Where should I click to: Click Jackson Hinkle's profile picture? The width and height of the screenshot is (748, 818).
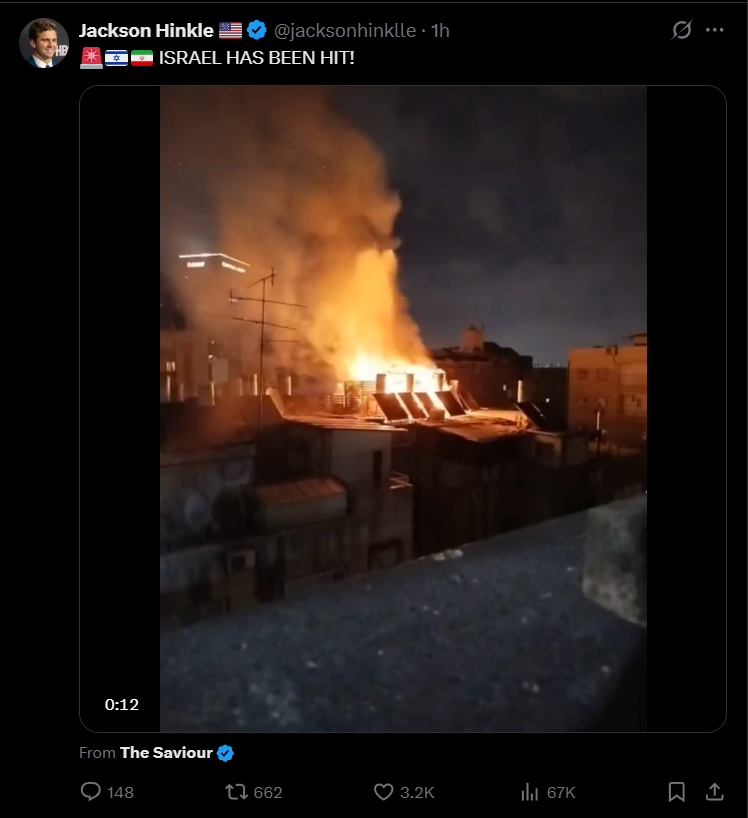[x=44, y=43]
